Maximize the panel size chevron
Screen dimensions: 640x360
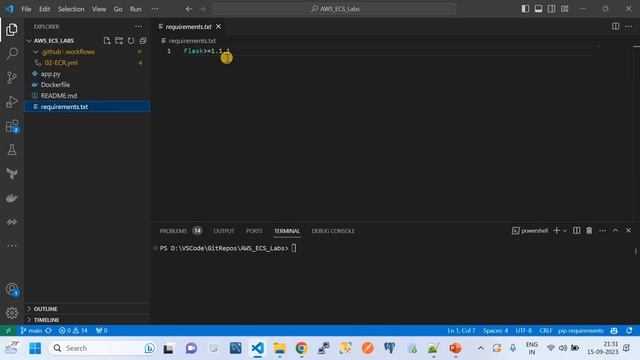click(615, 231)
